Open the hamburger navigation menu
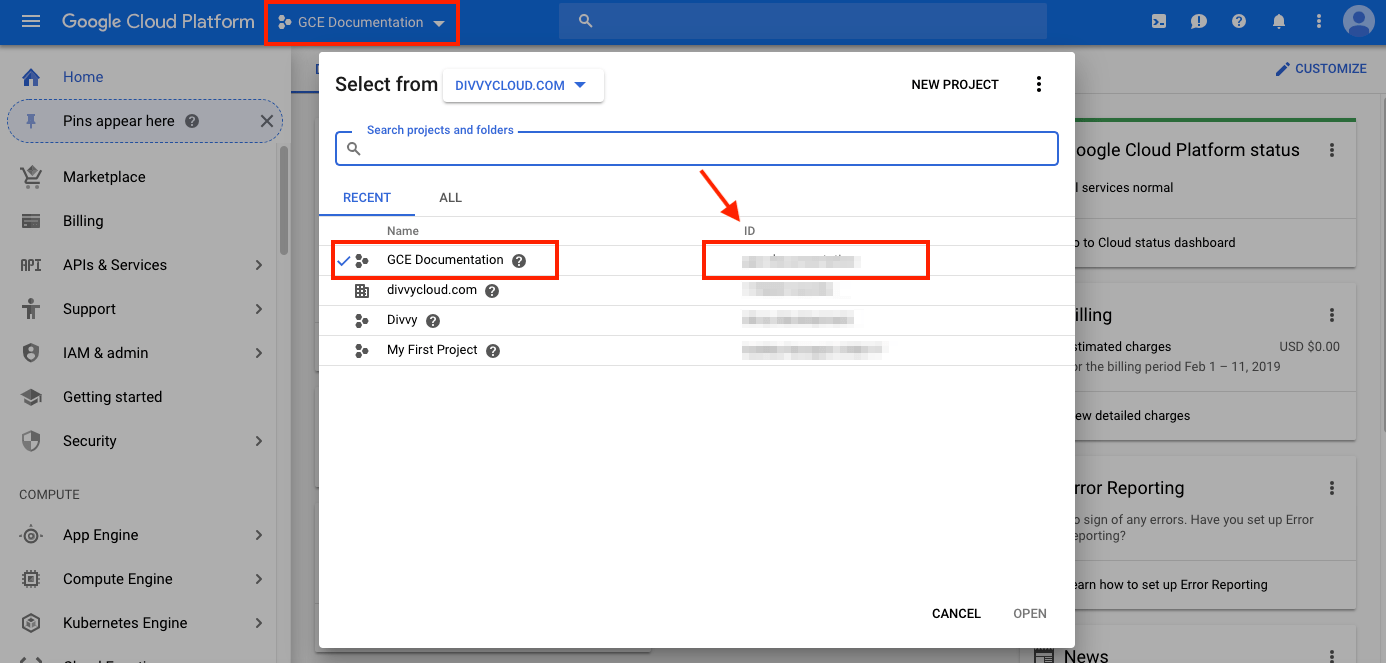This screenshot has width=1386, height=663. [31, 21]
